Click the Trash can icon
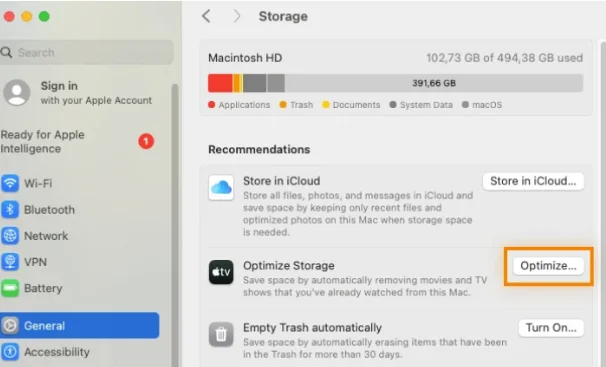 pos(221,334)
